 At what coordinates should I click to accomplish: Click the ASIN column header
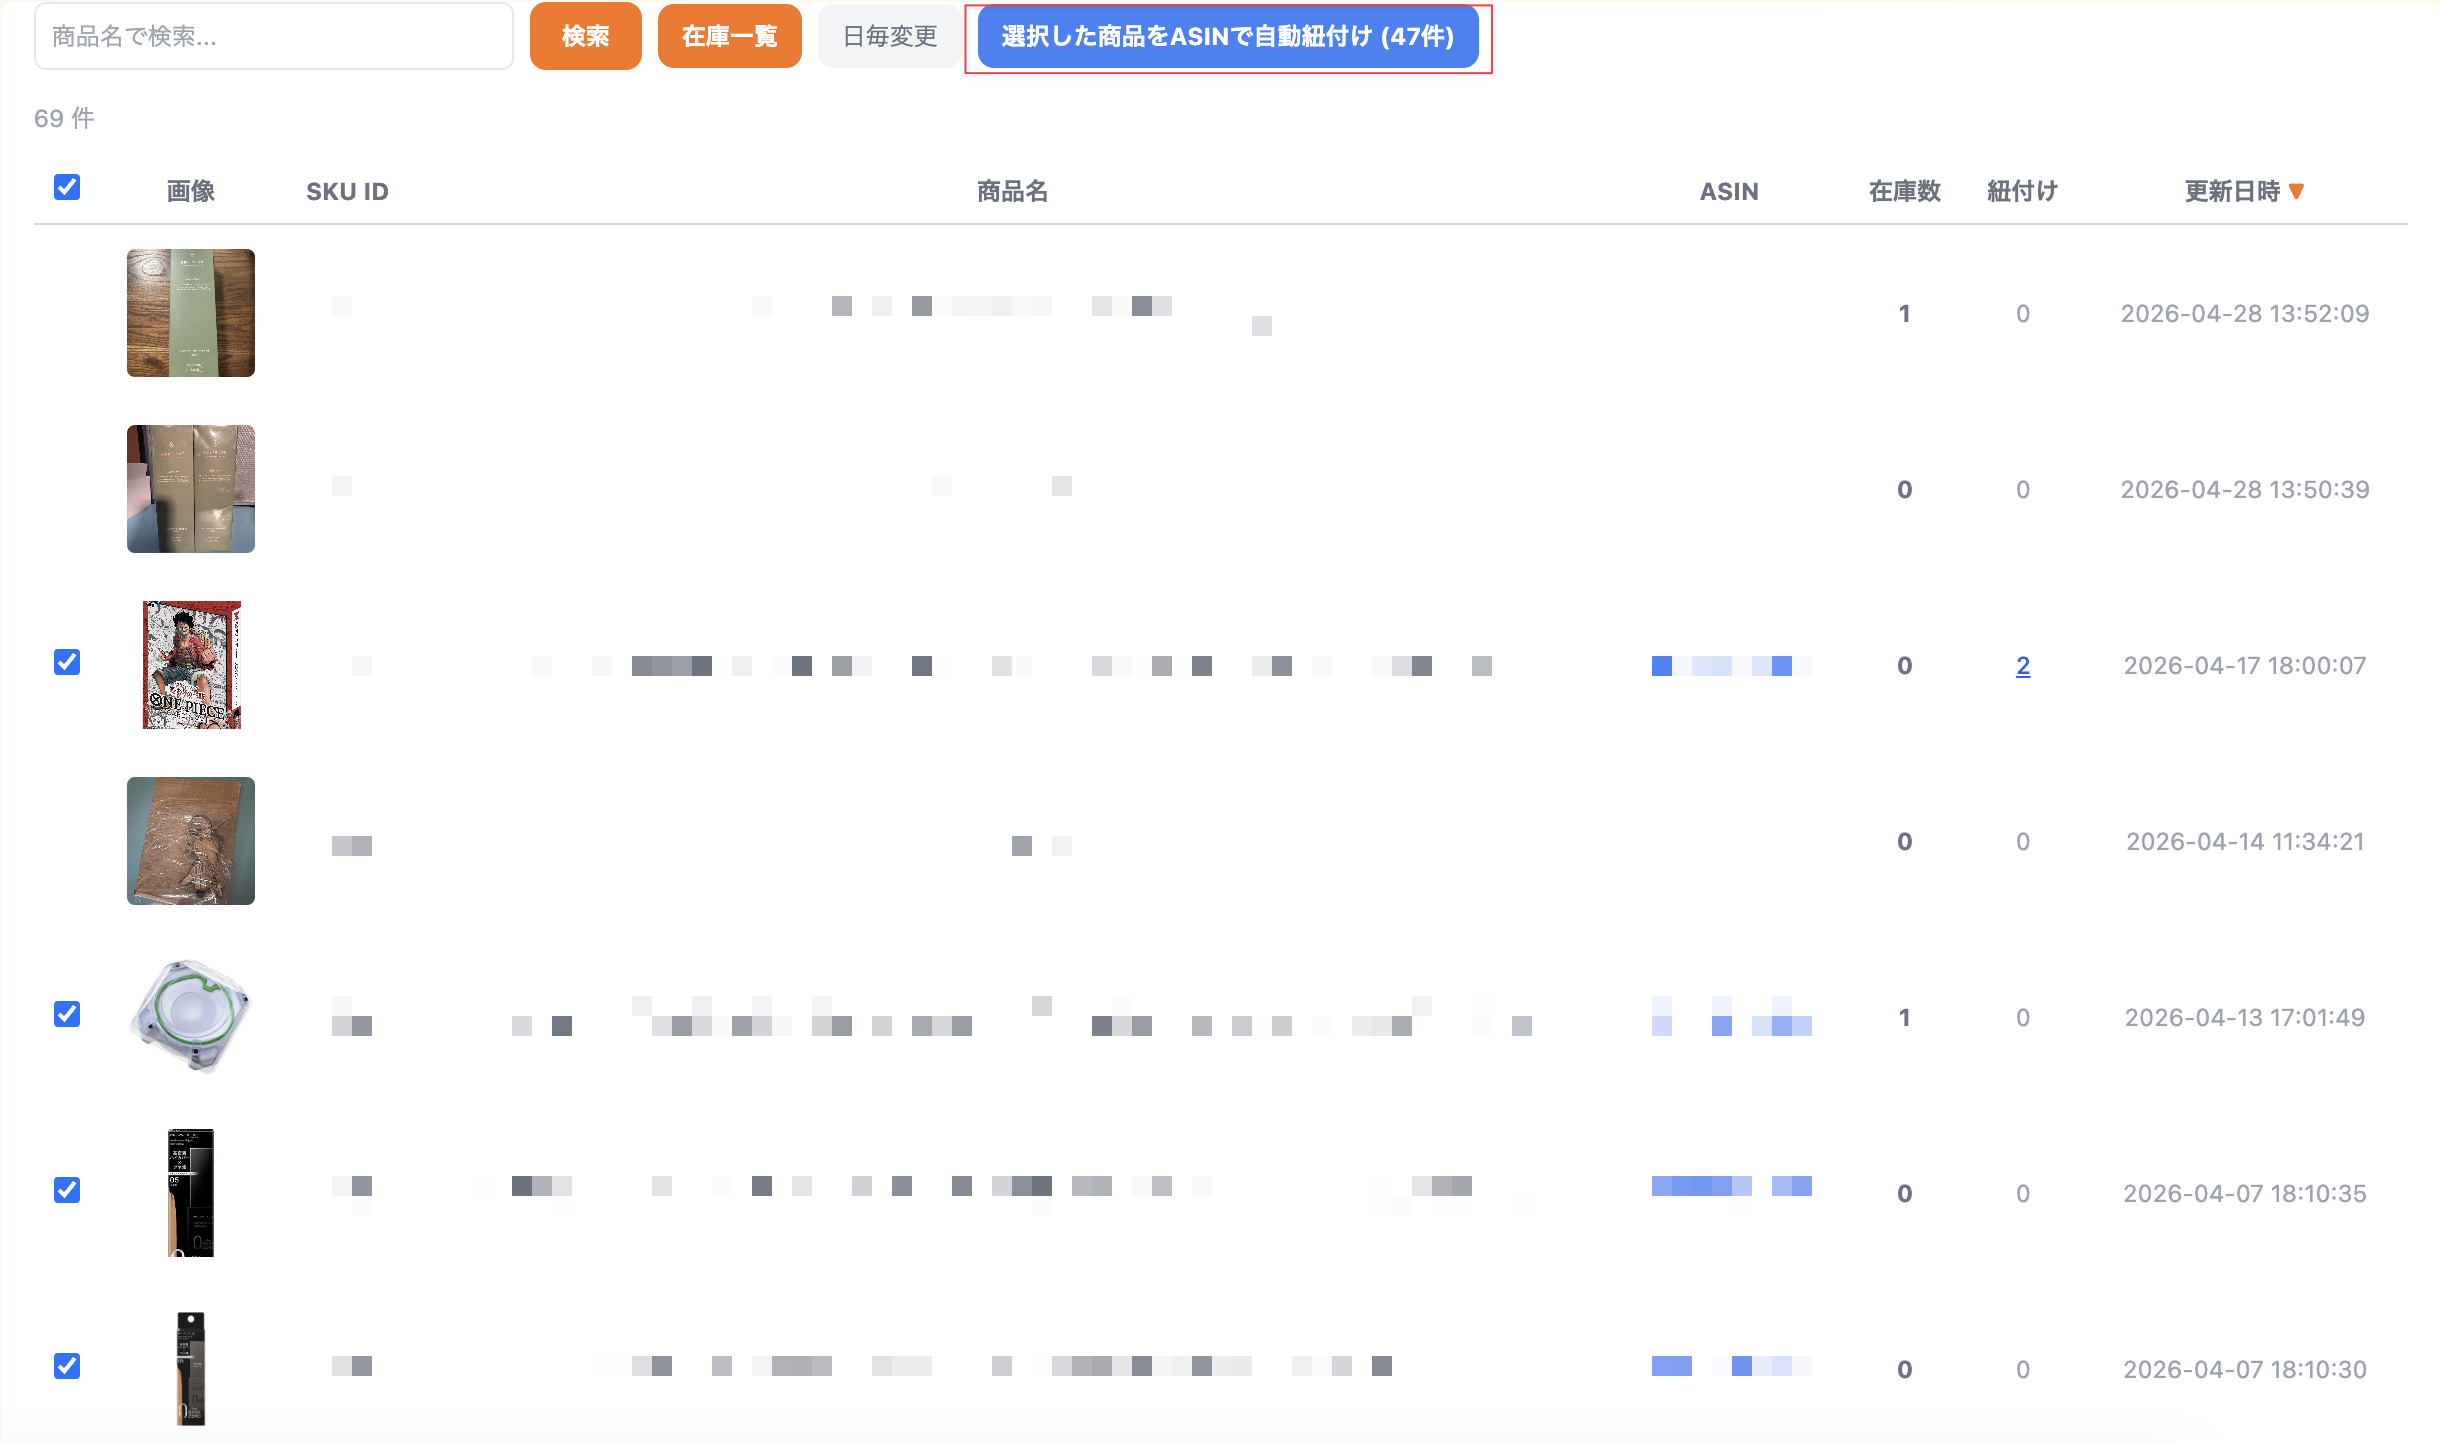1729,191
